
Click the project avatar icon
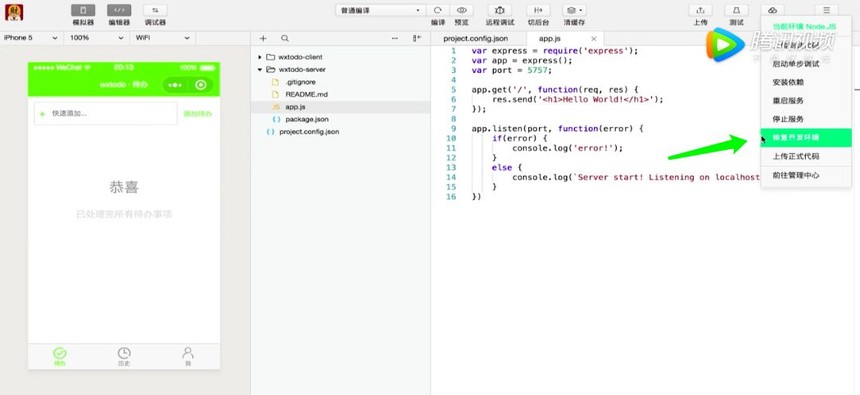click(x=14, y=12)
